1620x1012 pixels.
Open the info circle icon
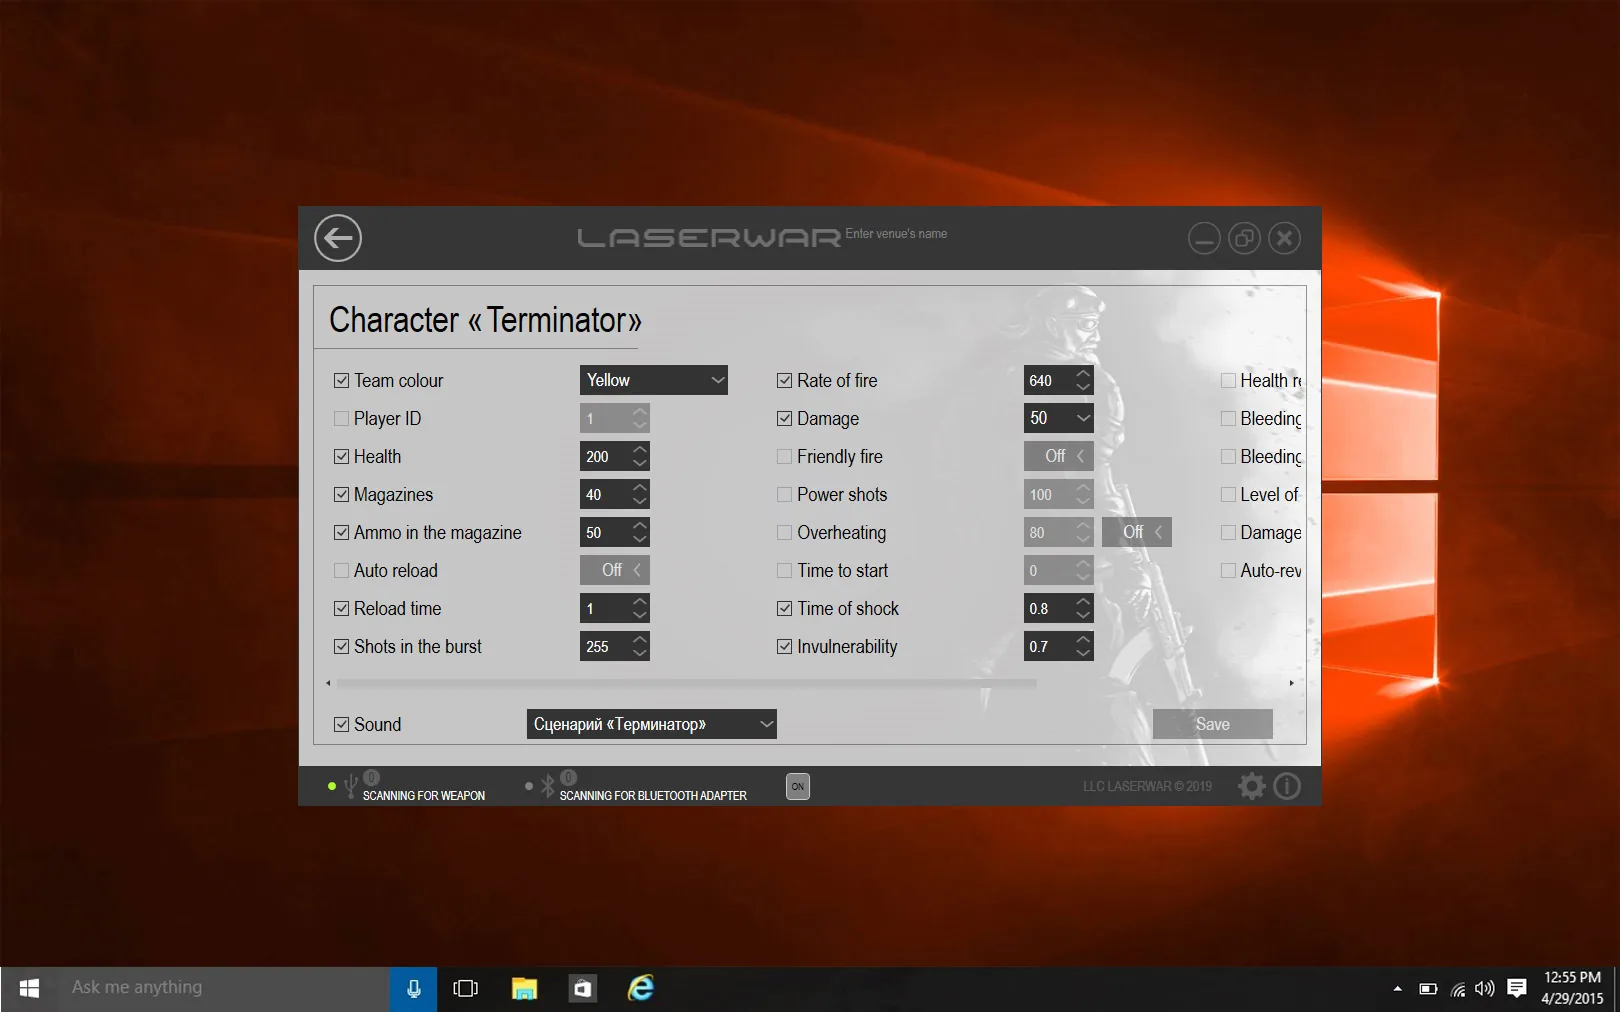pyautogui.click(x=1288, y=786)
